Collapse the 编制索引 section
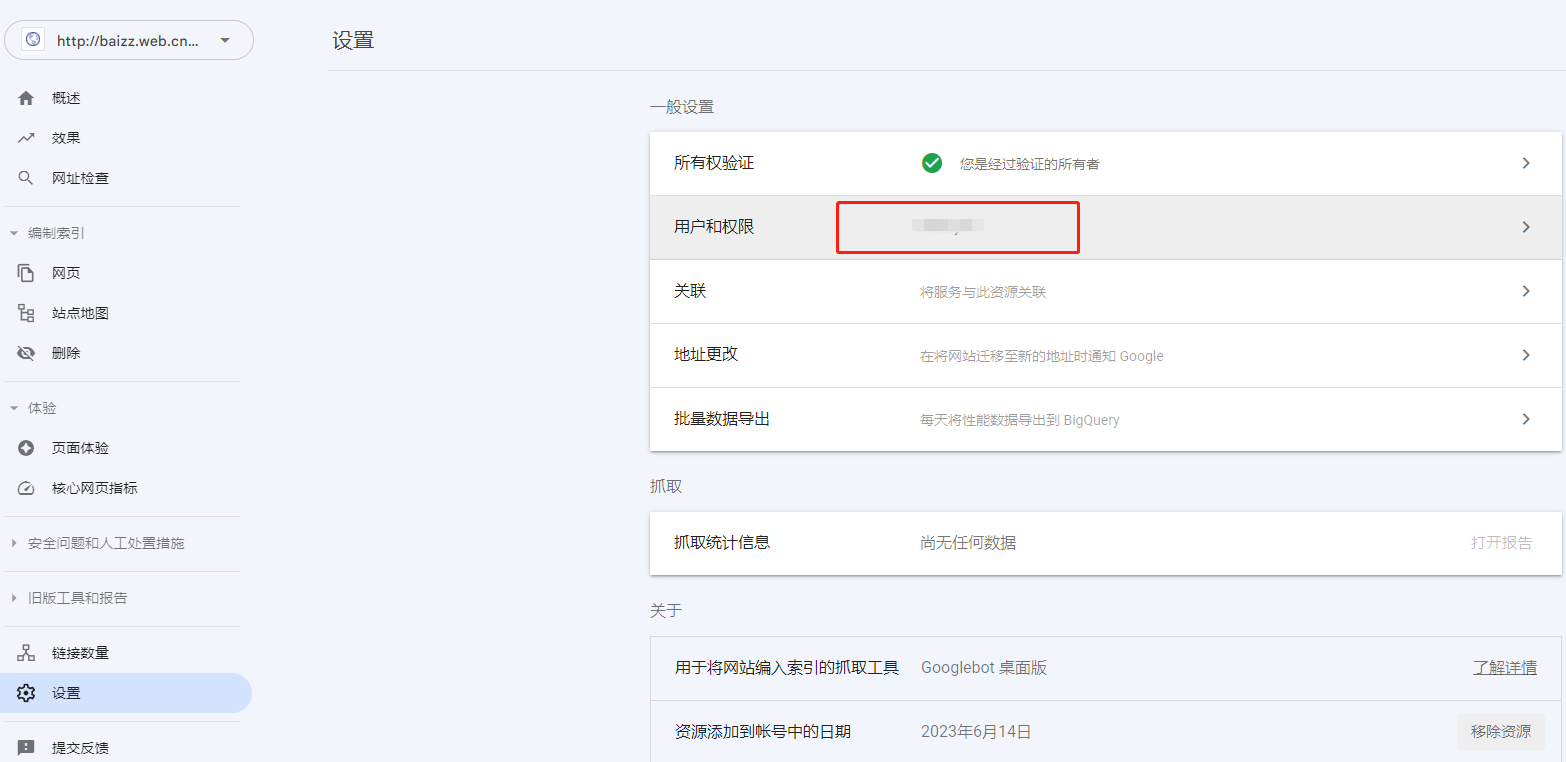Viewport: 1566px width, 762px height. [14, 233]
